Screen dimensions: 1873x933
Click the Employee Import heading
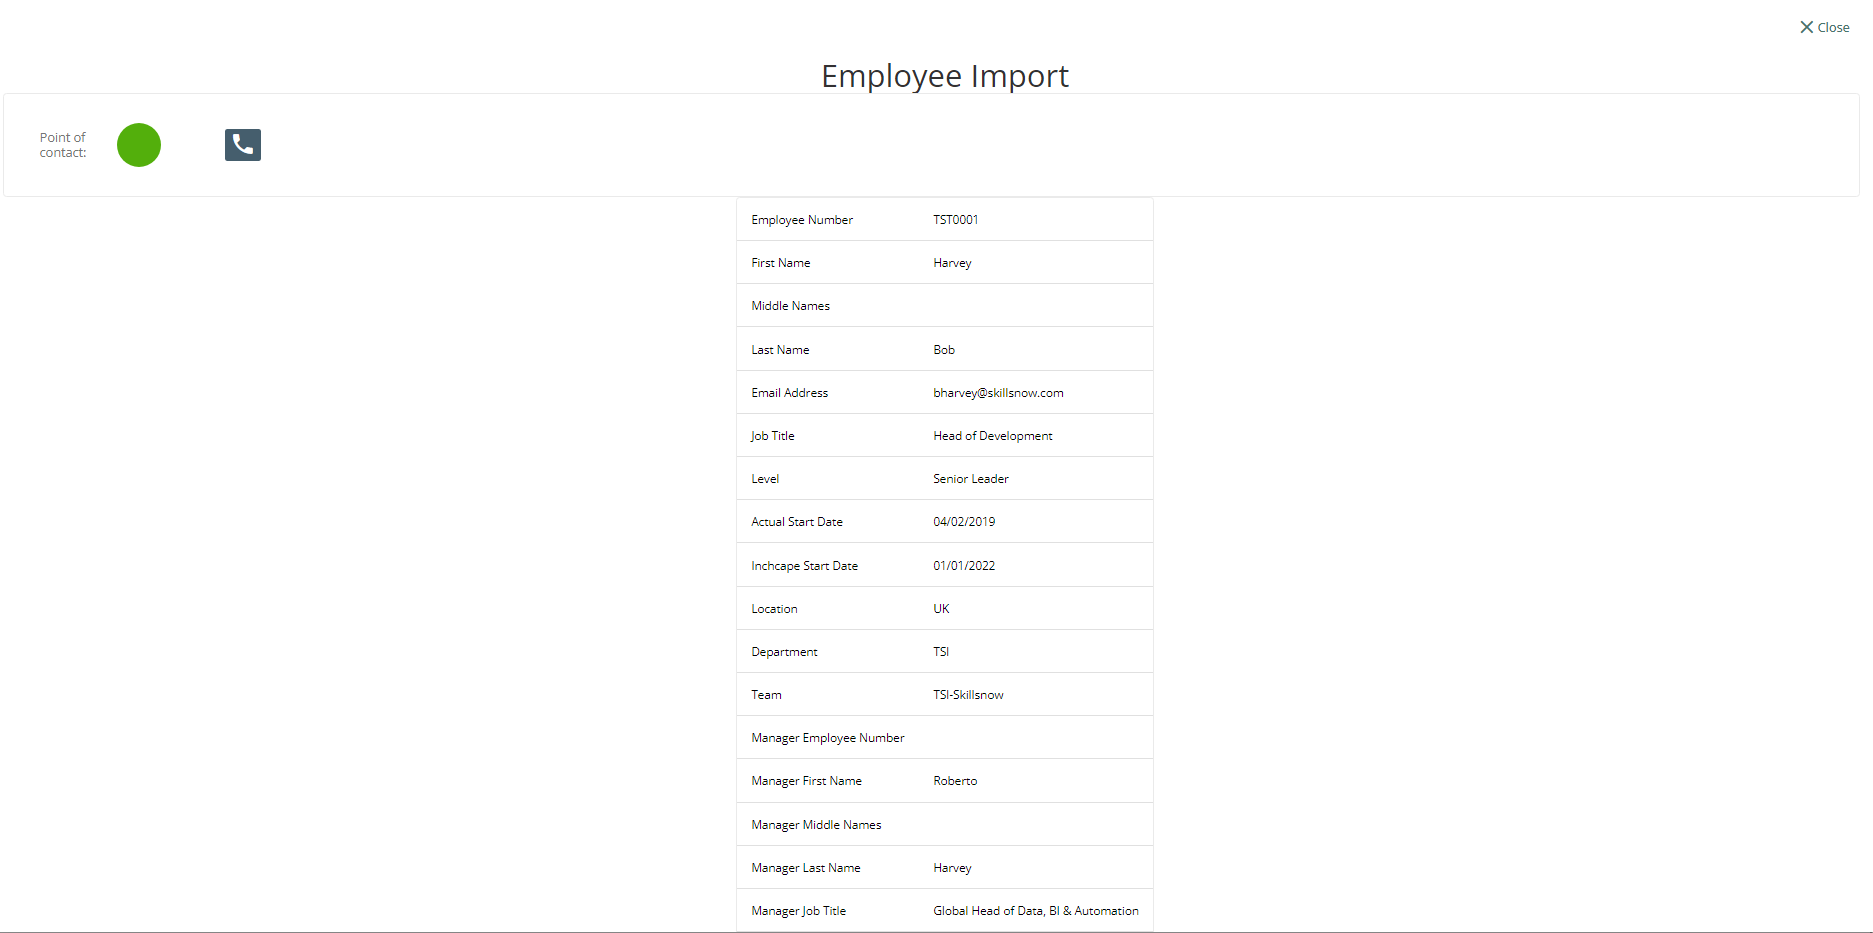944,76
